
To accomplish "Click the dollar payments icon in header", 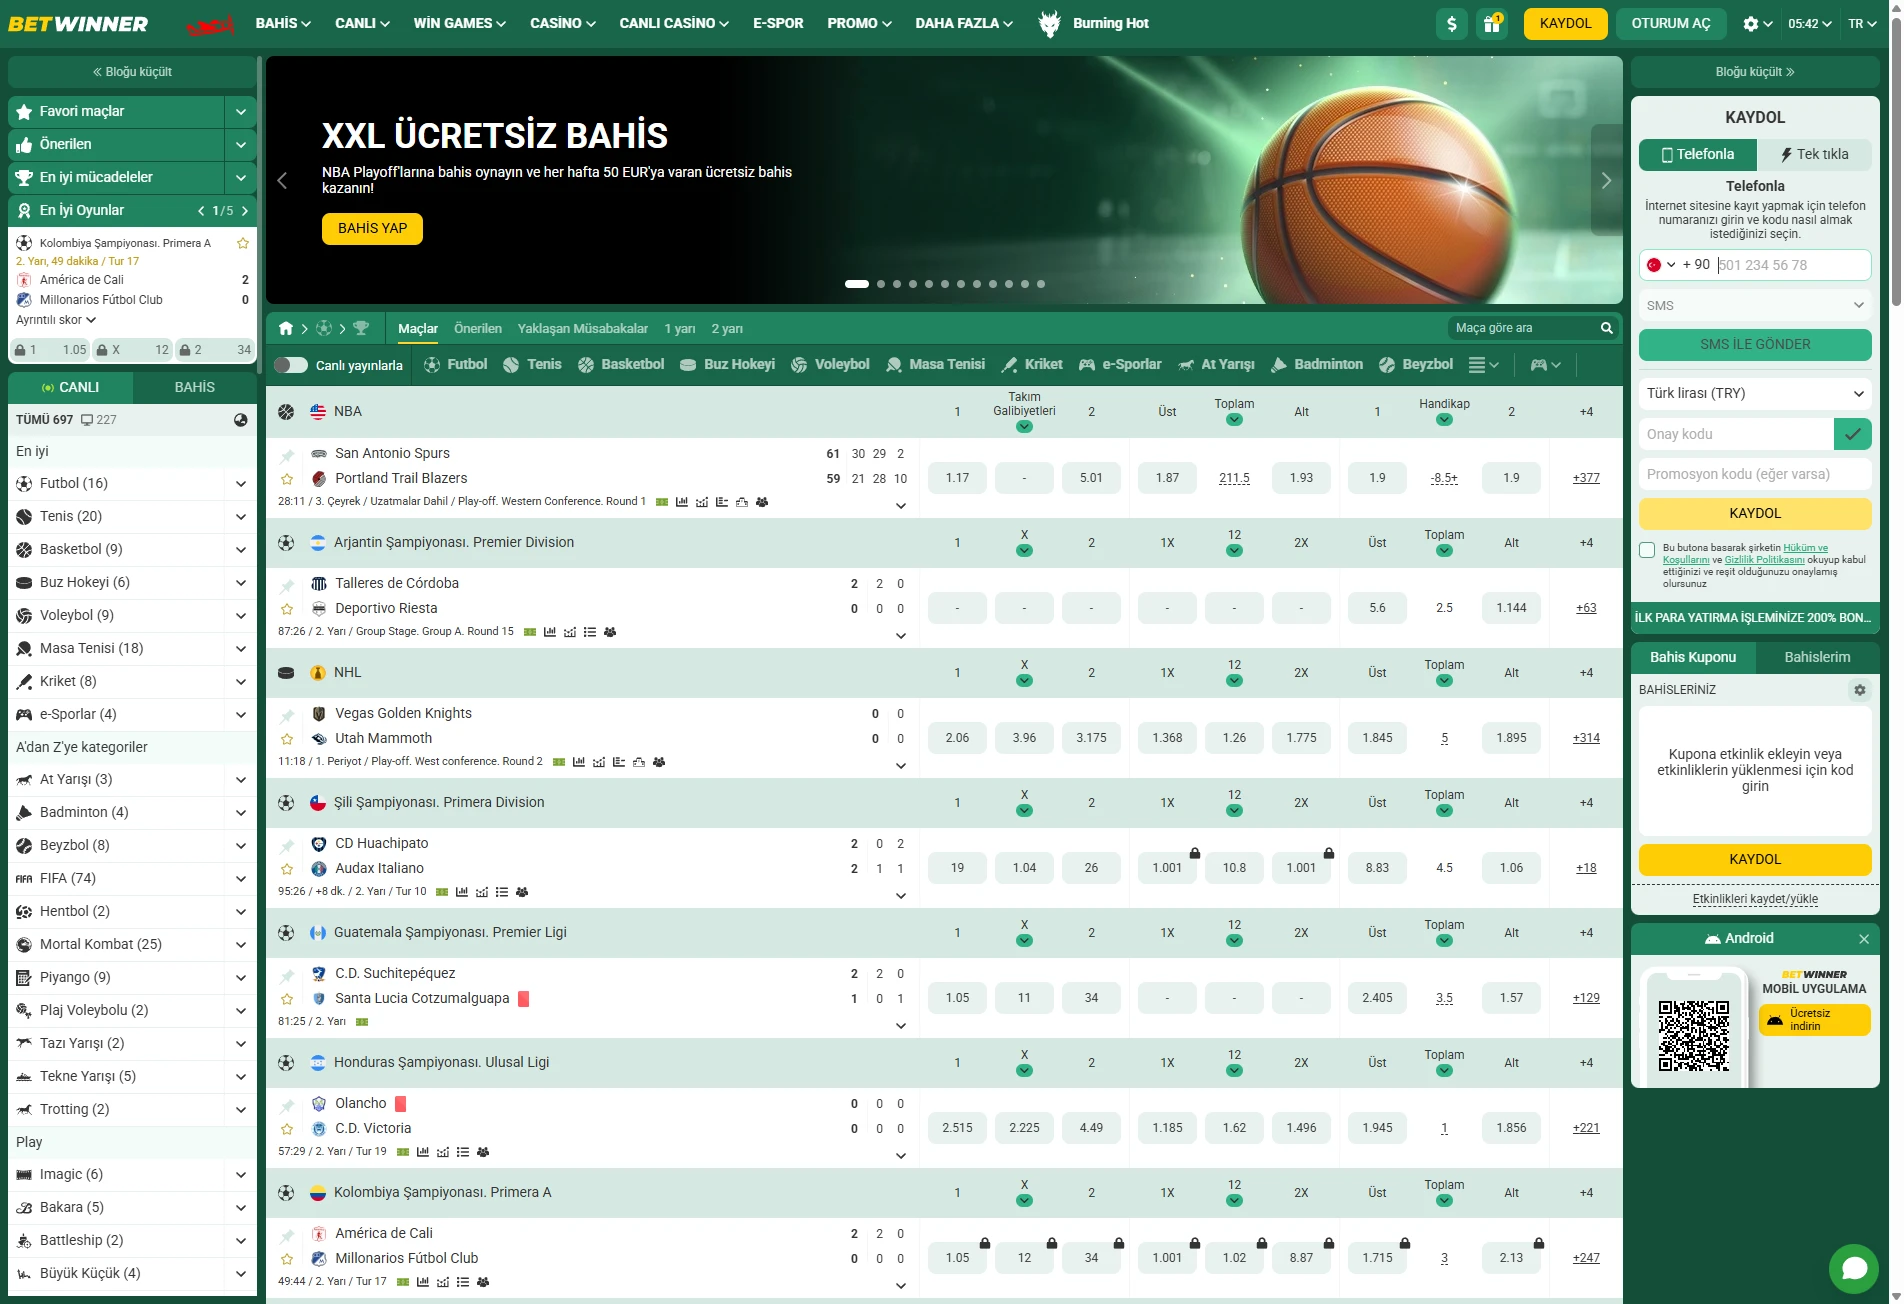I will tap(1451, 23).
